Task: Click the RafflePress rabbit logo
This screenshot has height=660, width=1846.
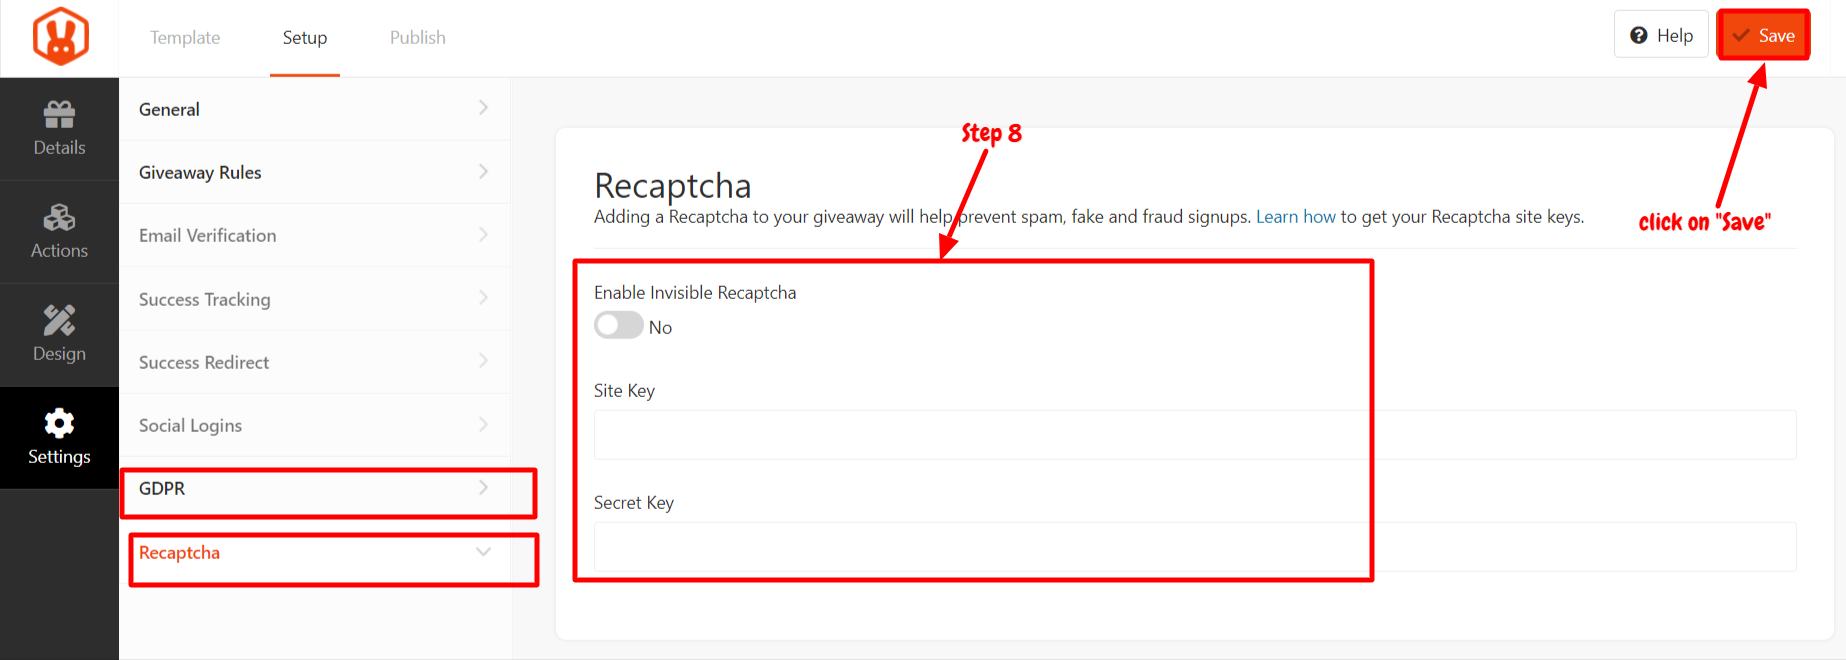Action: [60, 37]
